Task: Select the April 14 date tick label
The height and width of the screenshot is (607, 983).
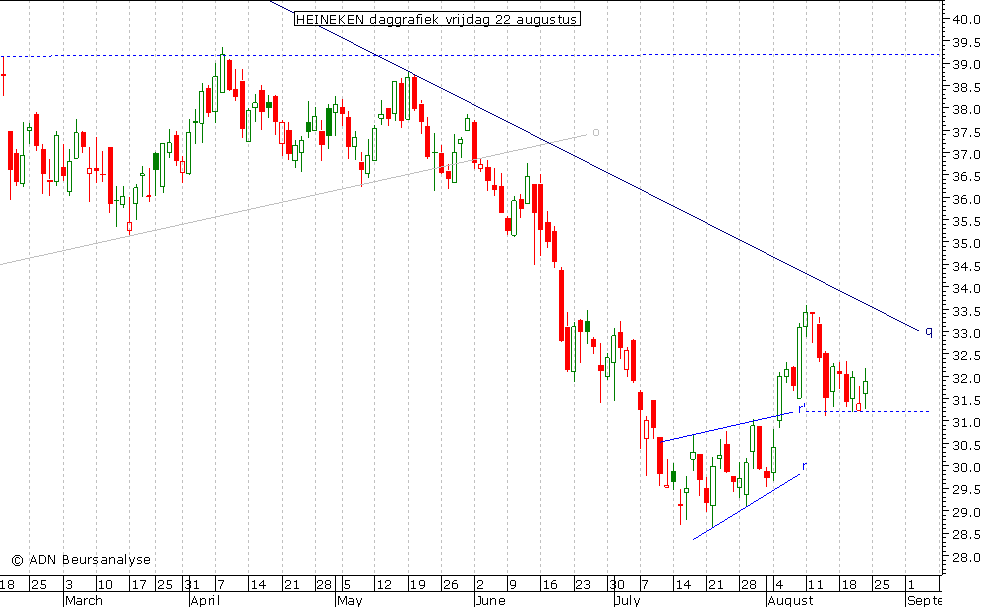Action: click(258, 585)
